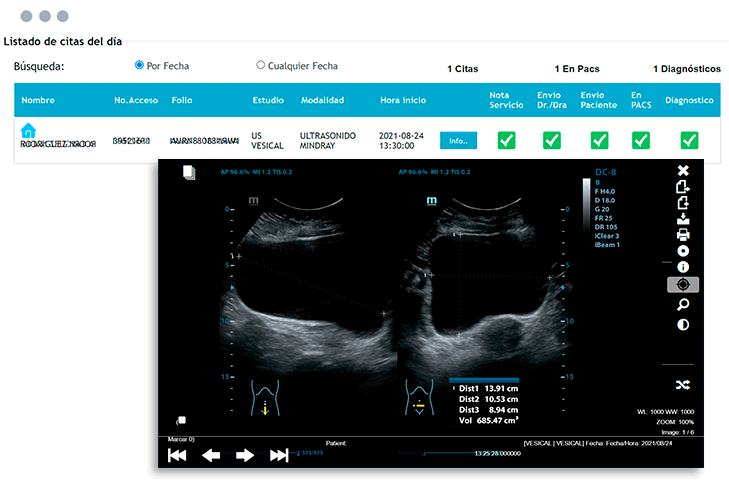Click the 1 Diagnósticos counter
The image size is (729, 486).
tap(687, 69)
